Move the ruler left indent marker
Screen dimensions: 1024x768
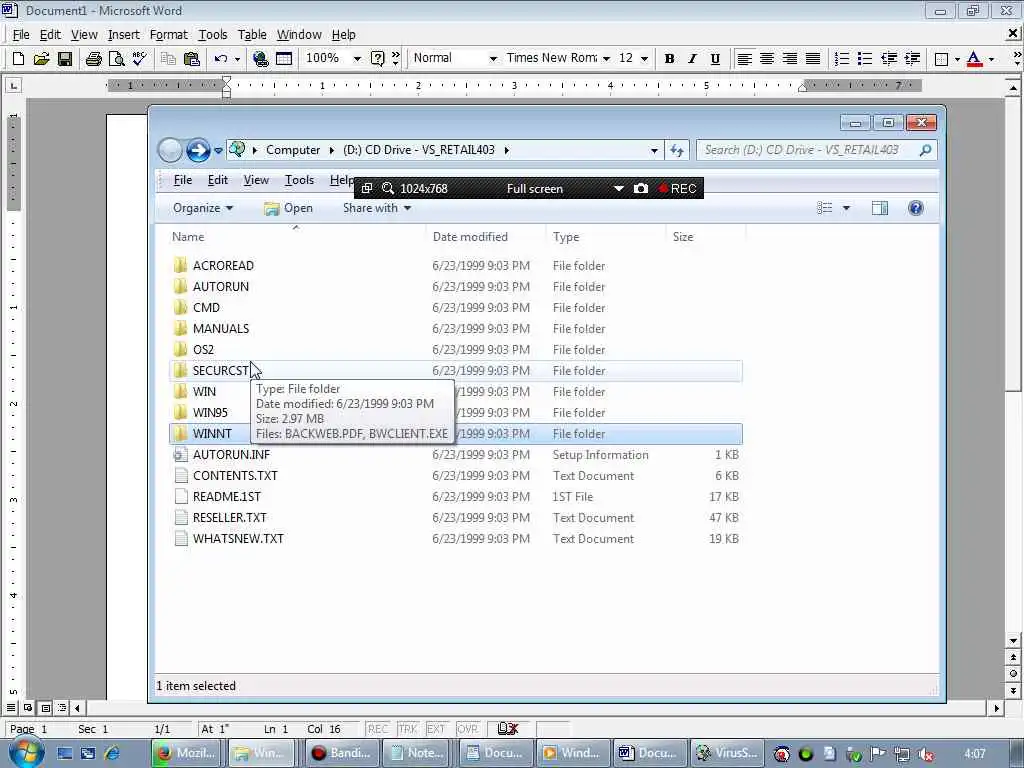pyautogui.click(x=226, y=93)
